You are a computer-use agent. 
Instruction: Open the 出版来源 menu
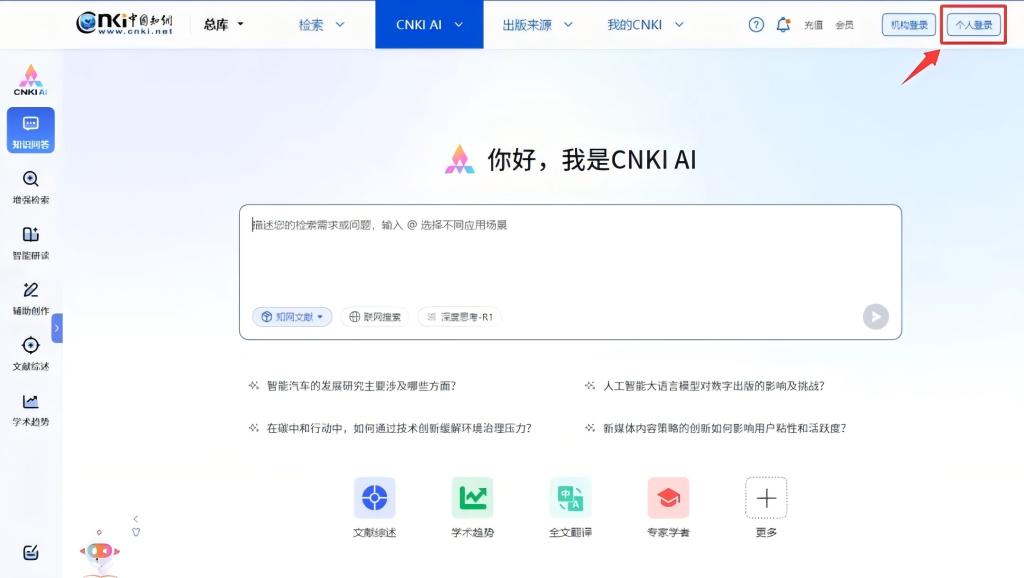tap(537, 24)
